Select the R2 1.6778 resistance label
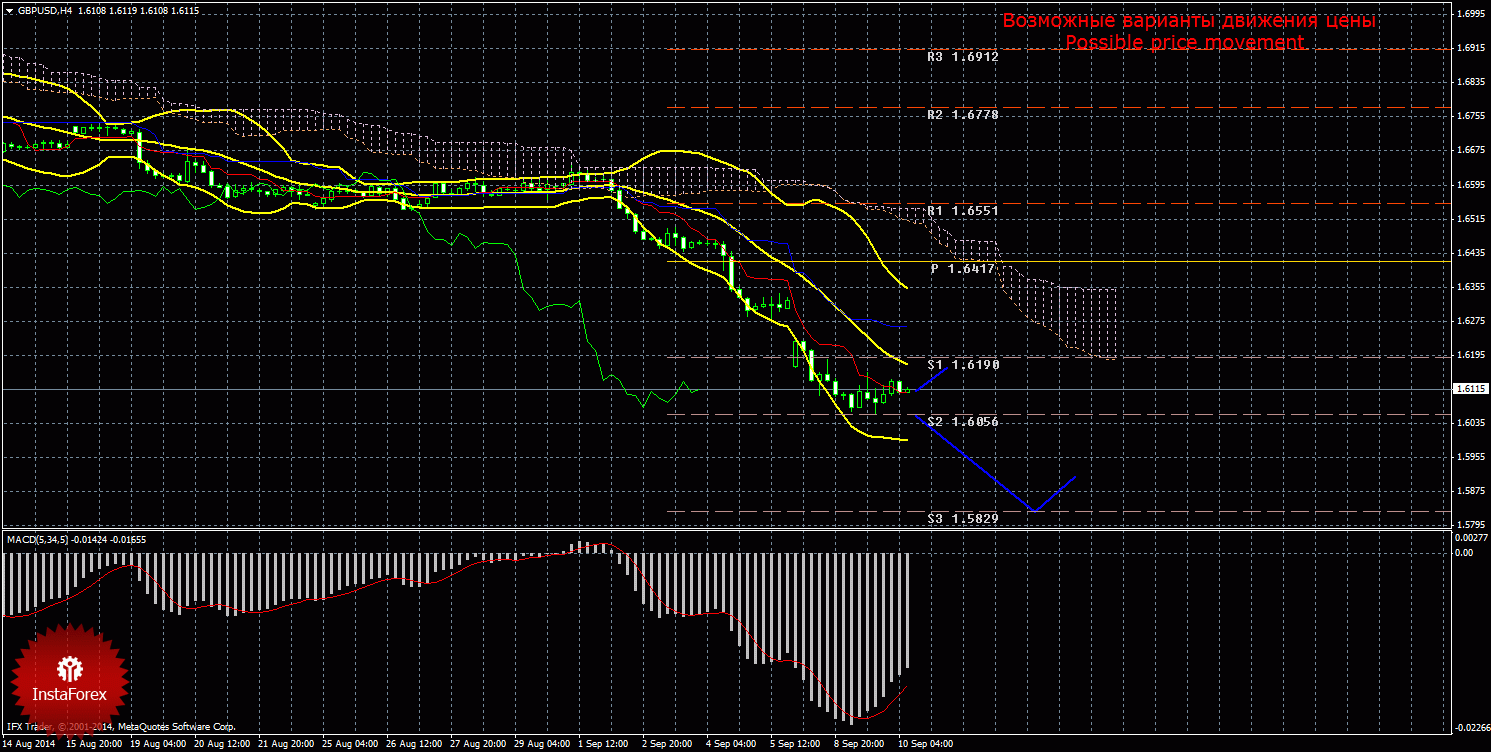 [963, 115]
